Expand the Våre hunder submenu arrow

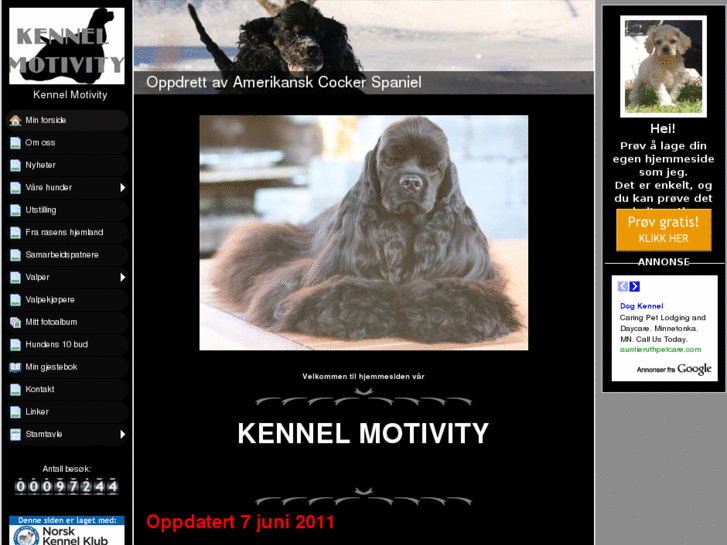122,188
